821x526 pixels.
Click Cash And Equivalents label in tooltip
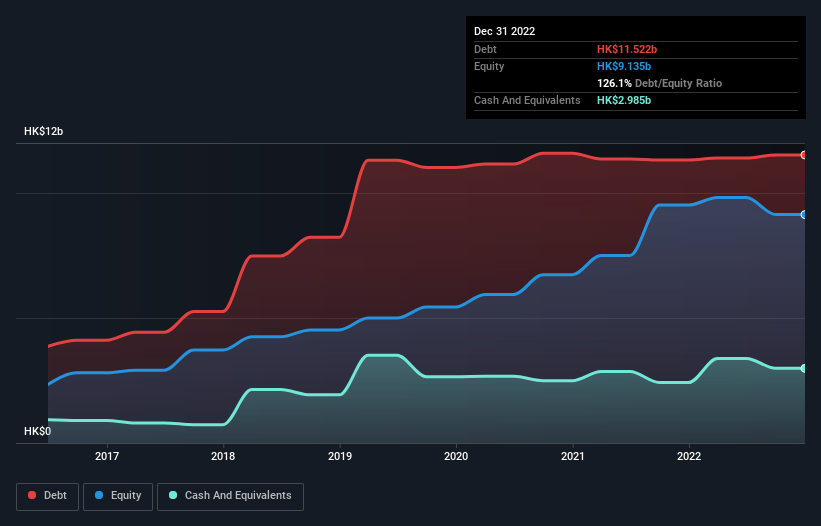527,100
